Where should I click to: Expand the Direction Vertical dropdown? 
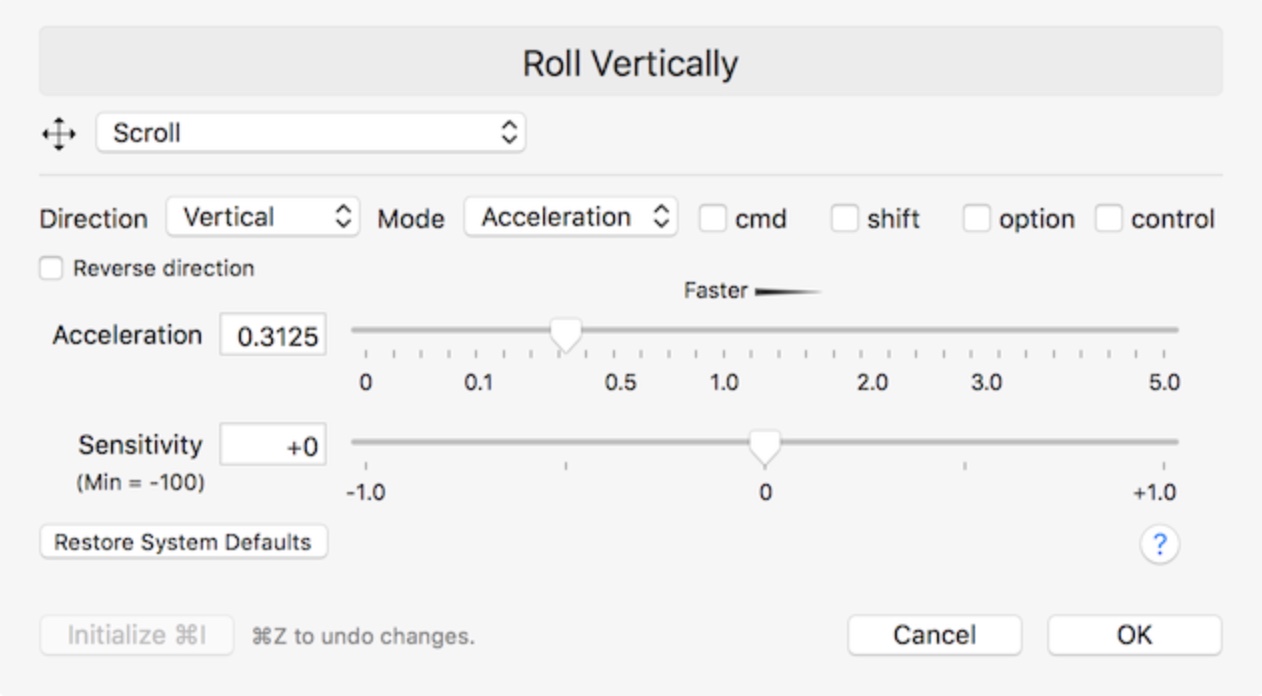(x=262, y=218)
